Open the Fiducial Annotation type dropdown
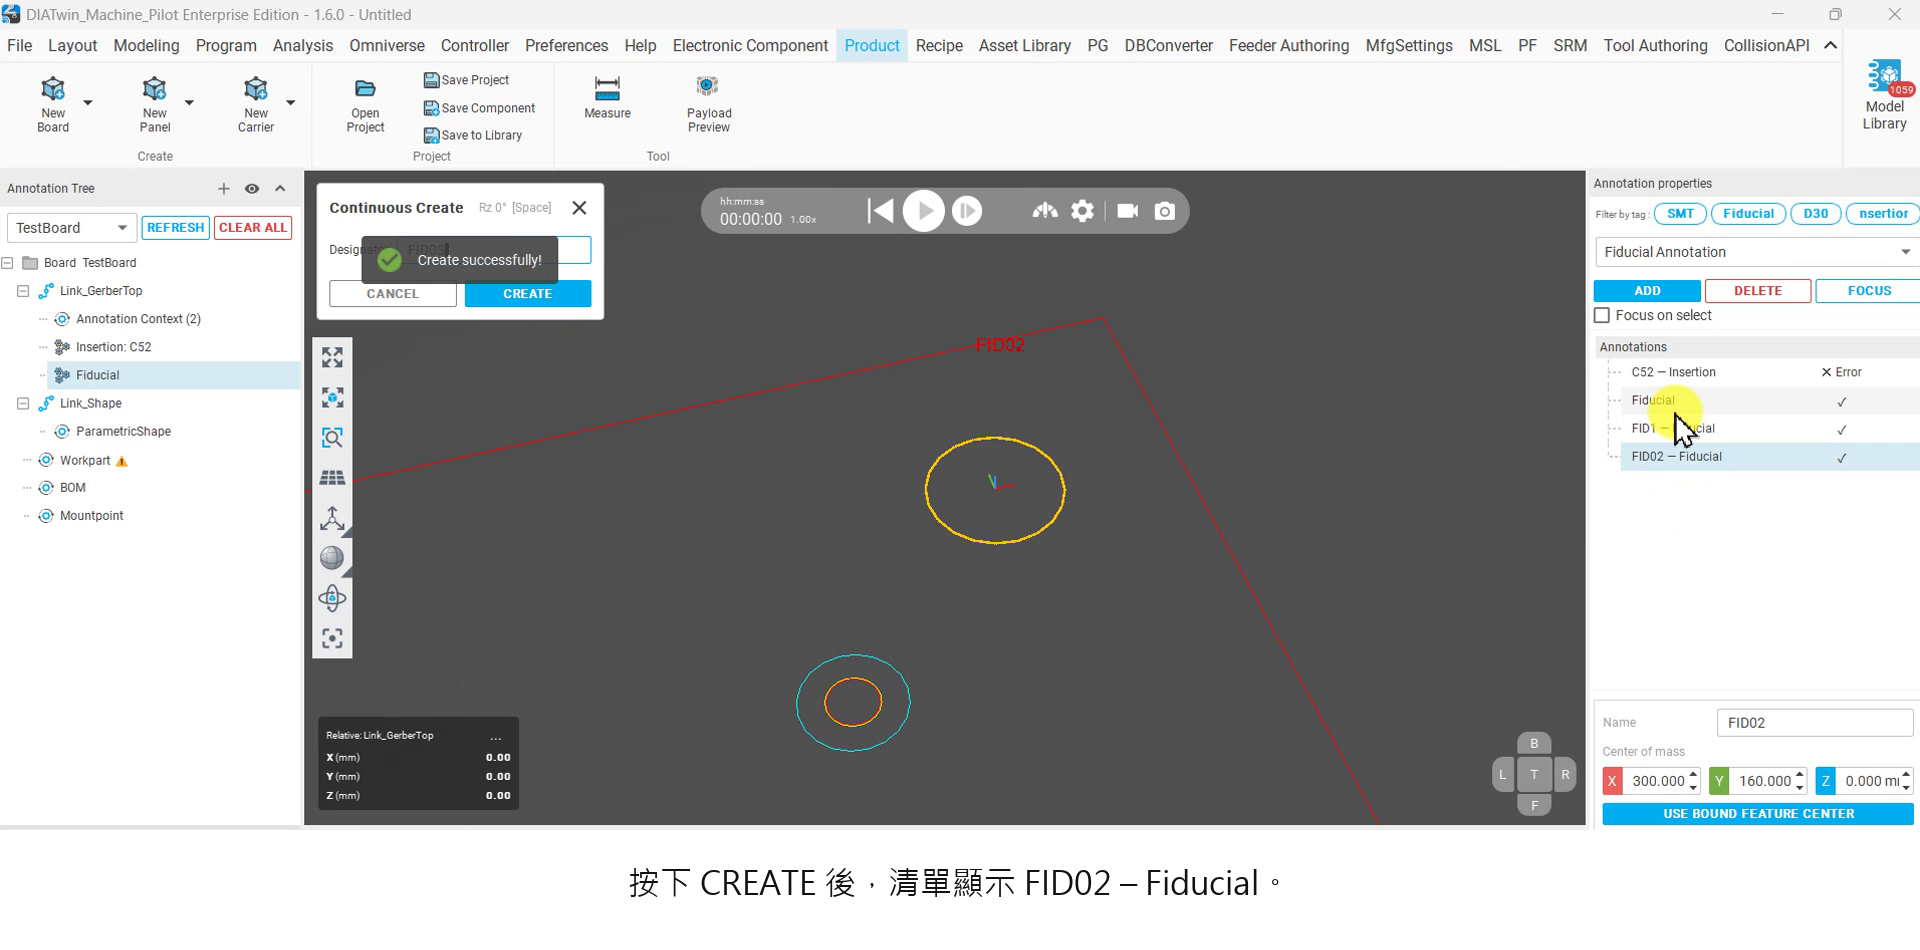The image size is (1920, 950). tap(1757, 252)
